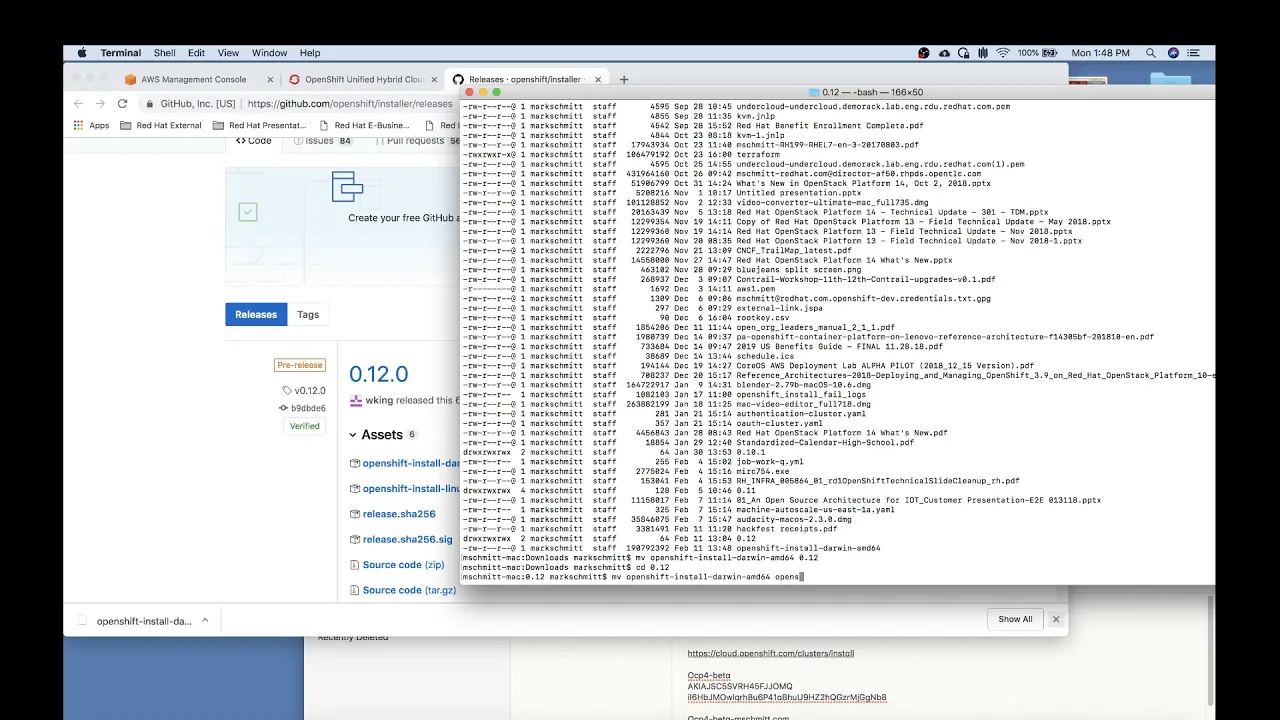Open the Shell menu
Image resolution: width=1280 pixels, height=720 pixels.
[x=165, y=53]
